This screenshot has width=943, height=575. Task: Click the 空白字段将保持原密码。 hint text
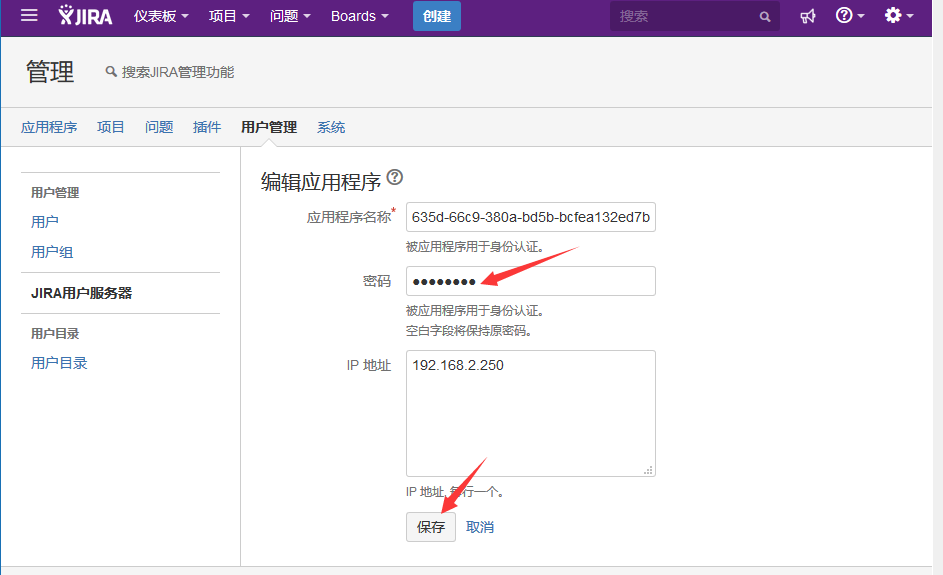point(468,331)
